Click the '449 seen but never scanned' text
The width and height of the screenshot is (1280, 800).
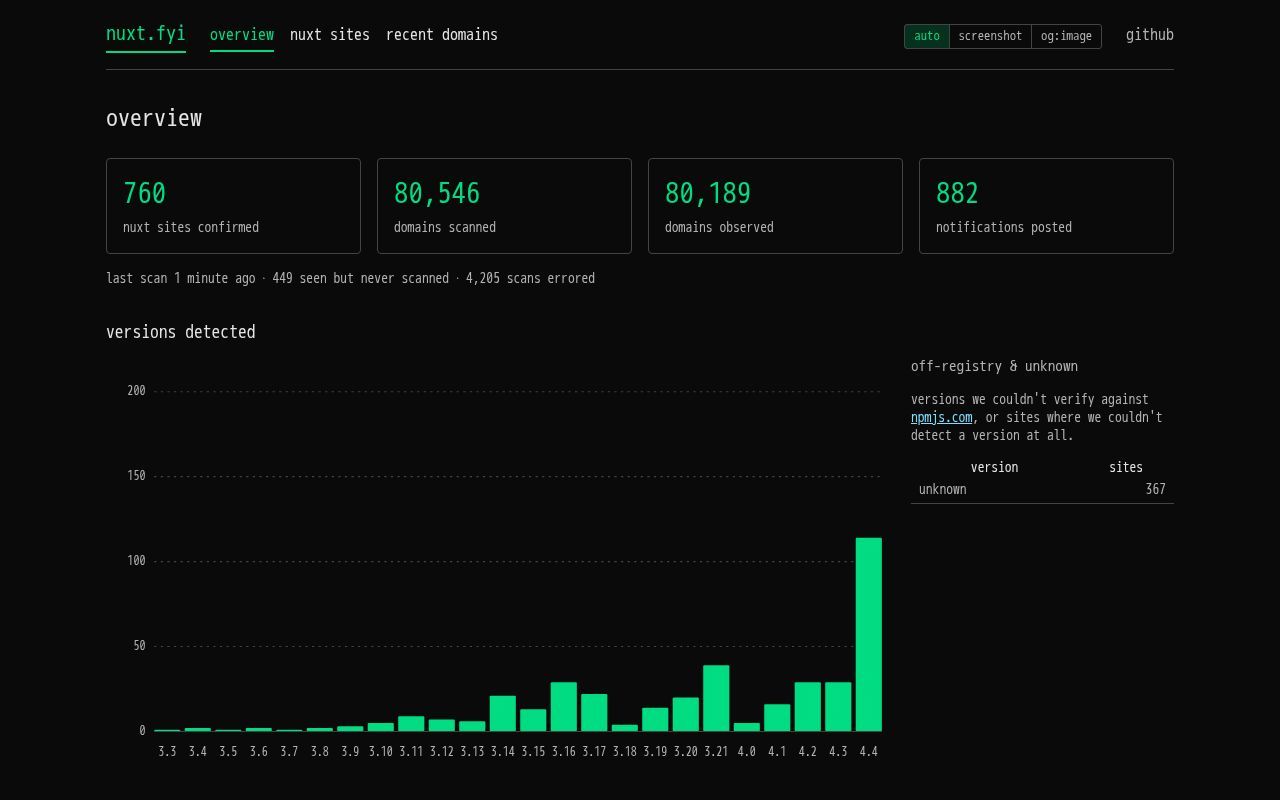[360, 278]
